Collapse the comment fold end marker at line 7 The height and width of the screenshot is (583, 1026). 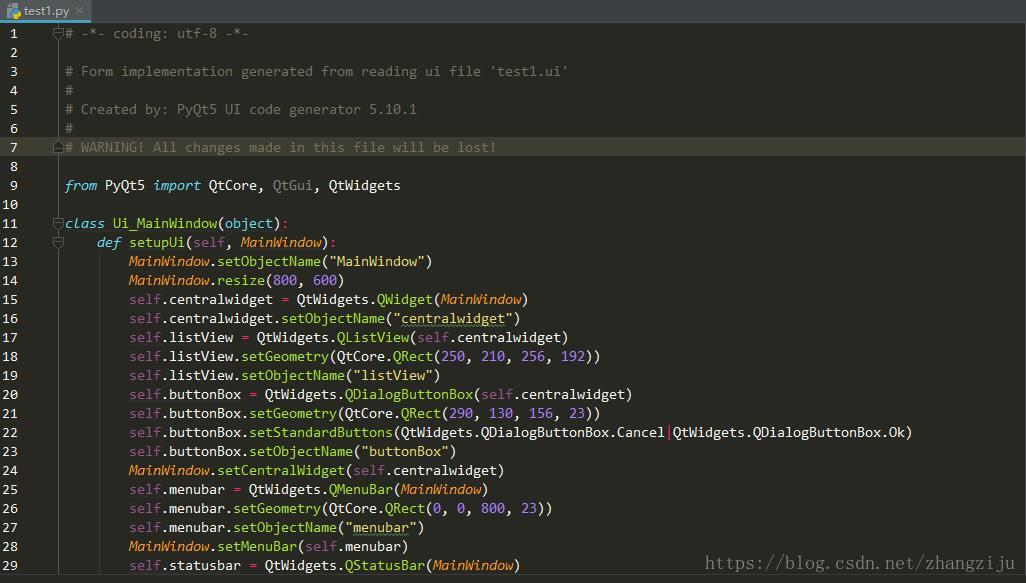pos(58,147)
